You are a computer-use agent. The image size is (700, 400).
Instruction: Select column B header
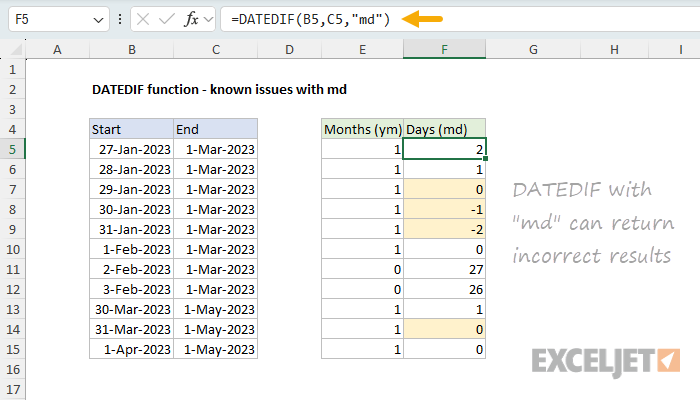[132, 50]
